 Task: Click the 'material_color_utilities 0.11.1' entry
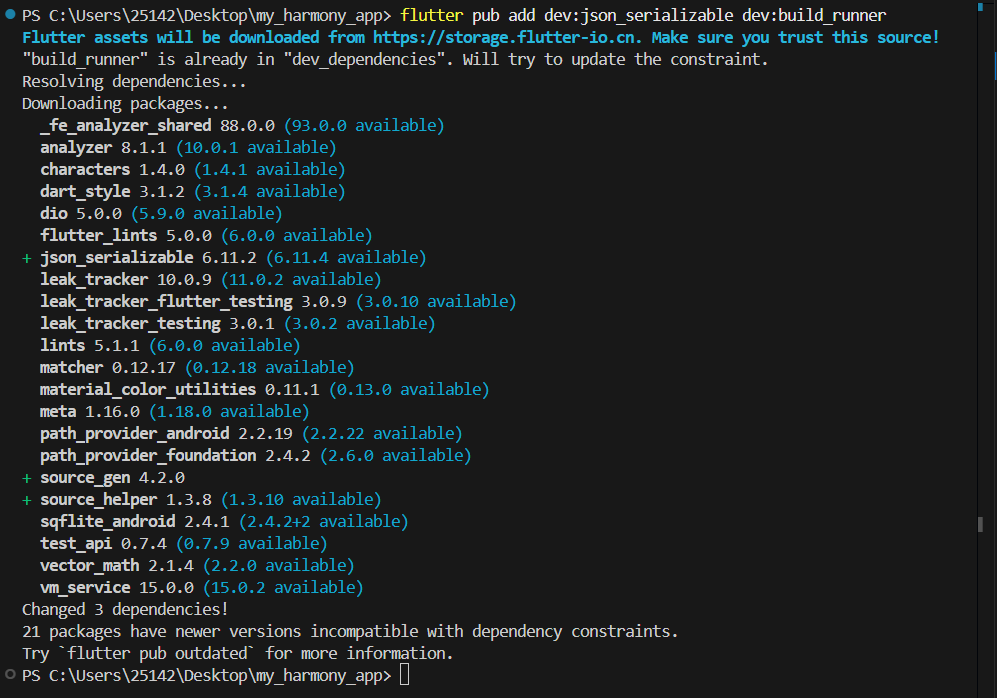(x=180, y=390)
